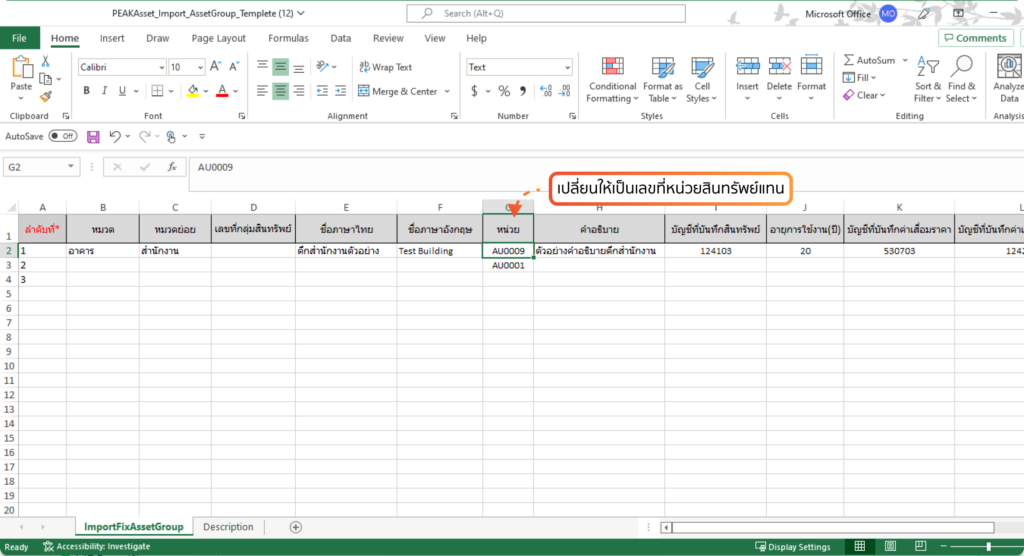Open the Cell Styles gallery

[x=701, y=80]
